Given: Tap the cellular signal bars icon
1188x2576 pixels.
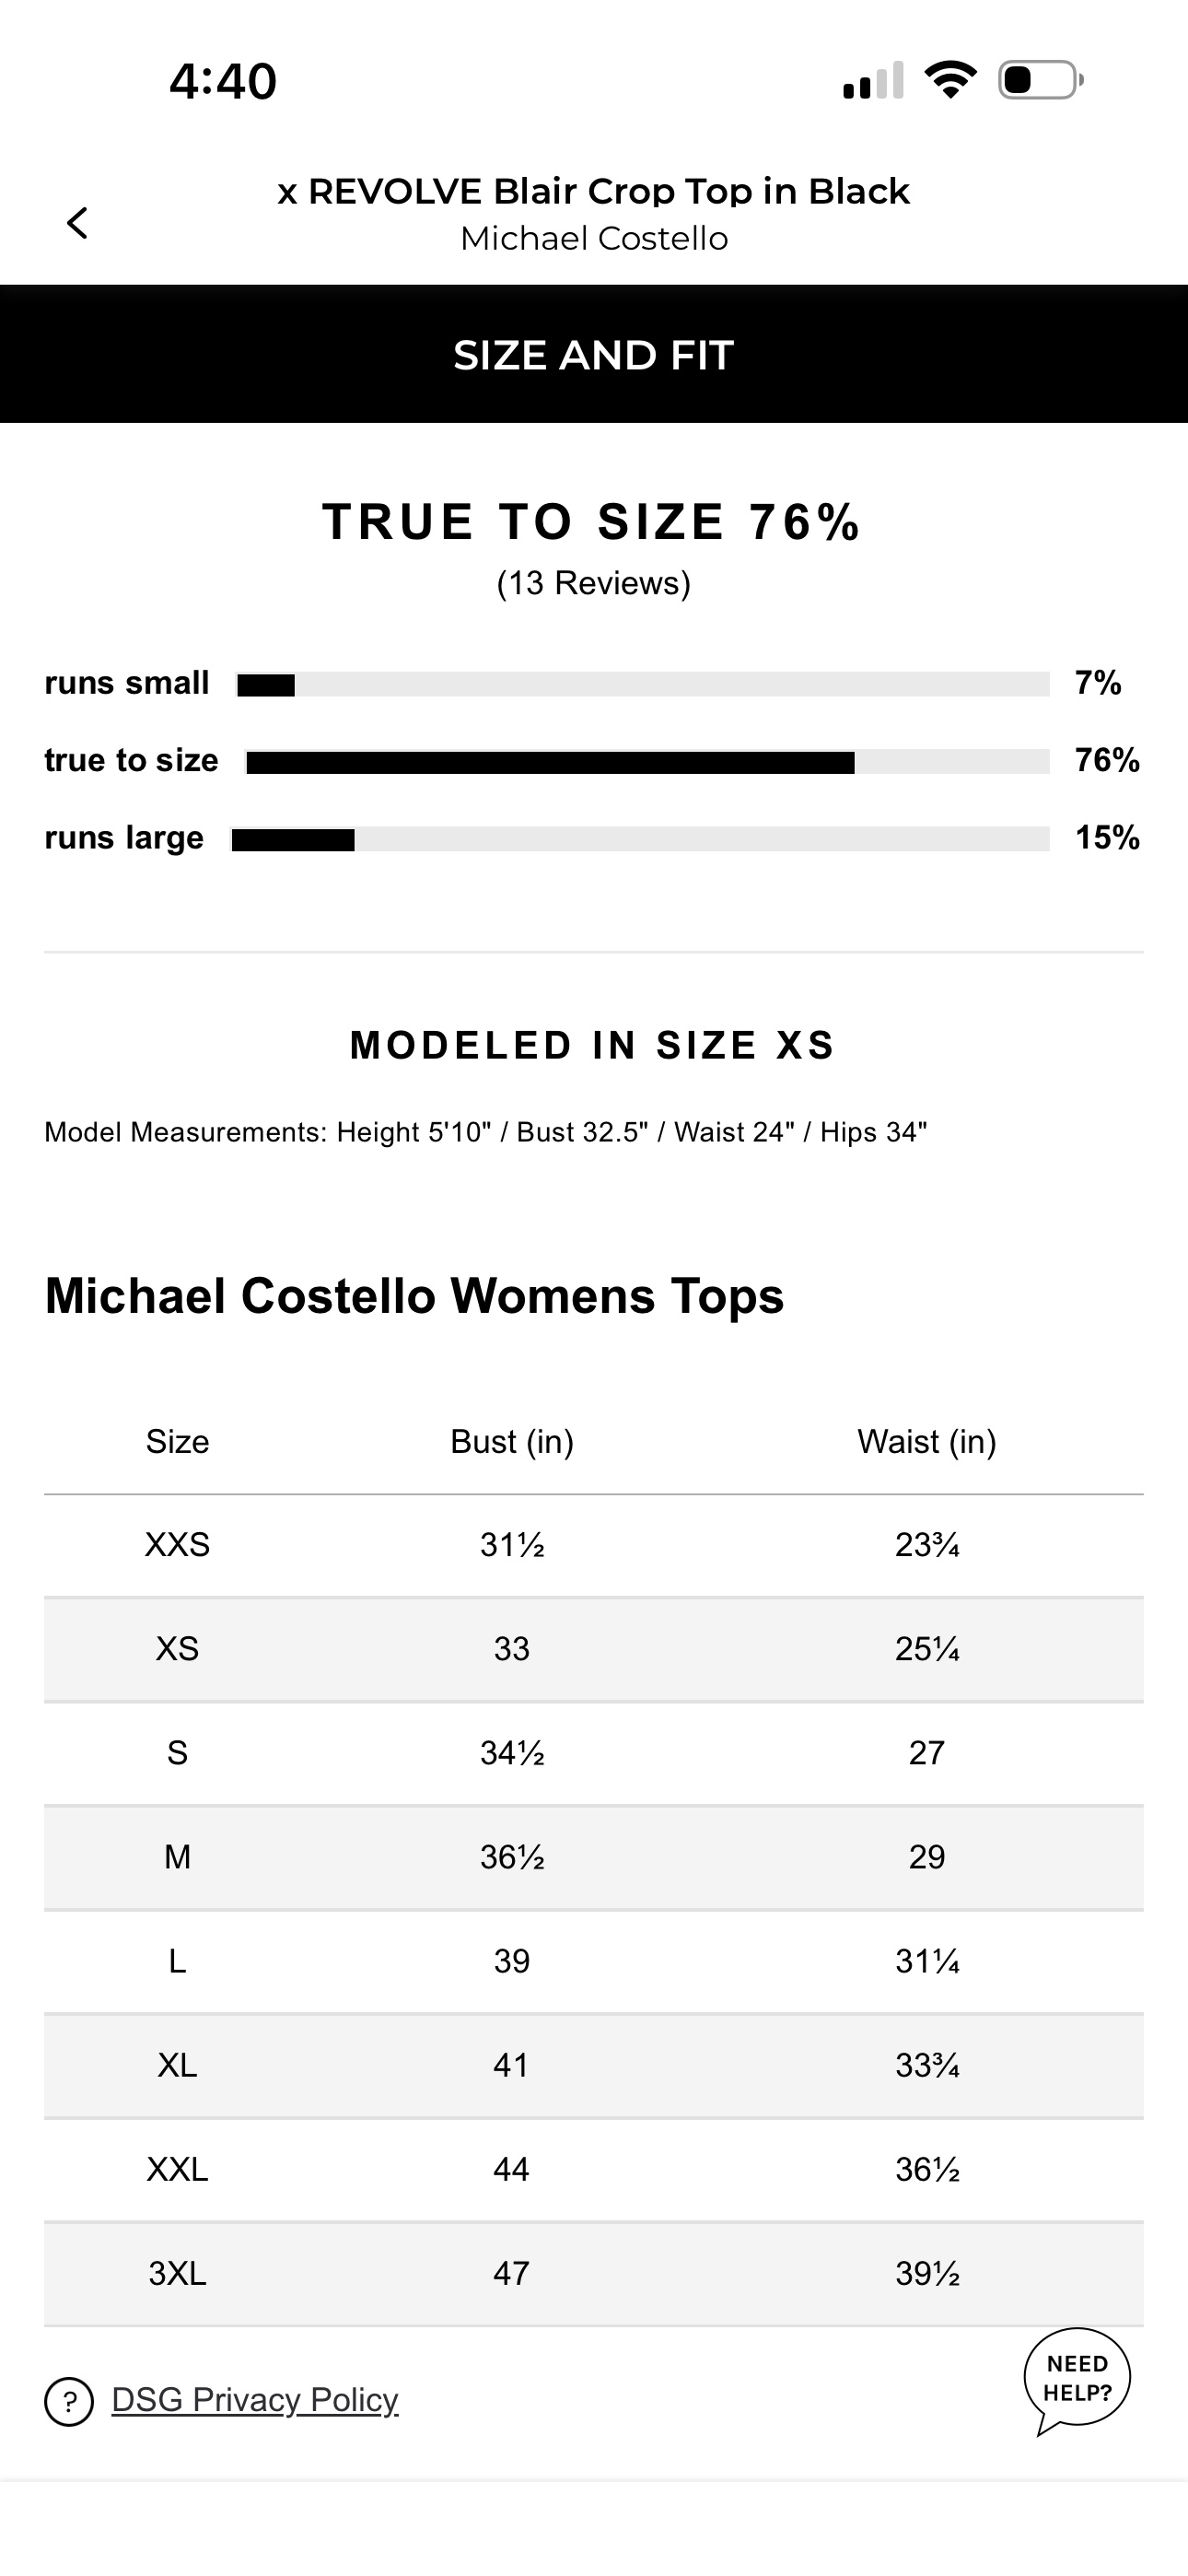Looking at the screenshot, I should point(873,80).
